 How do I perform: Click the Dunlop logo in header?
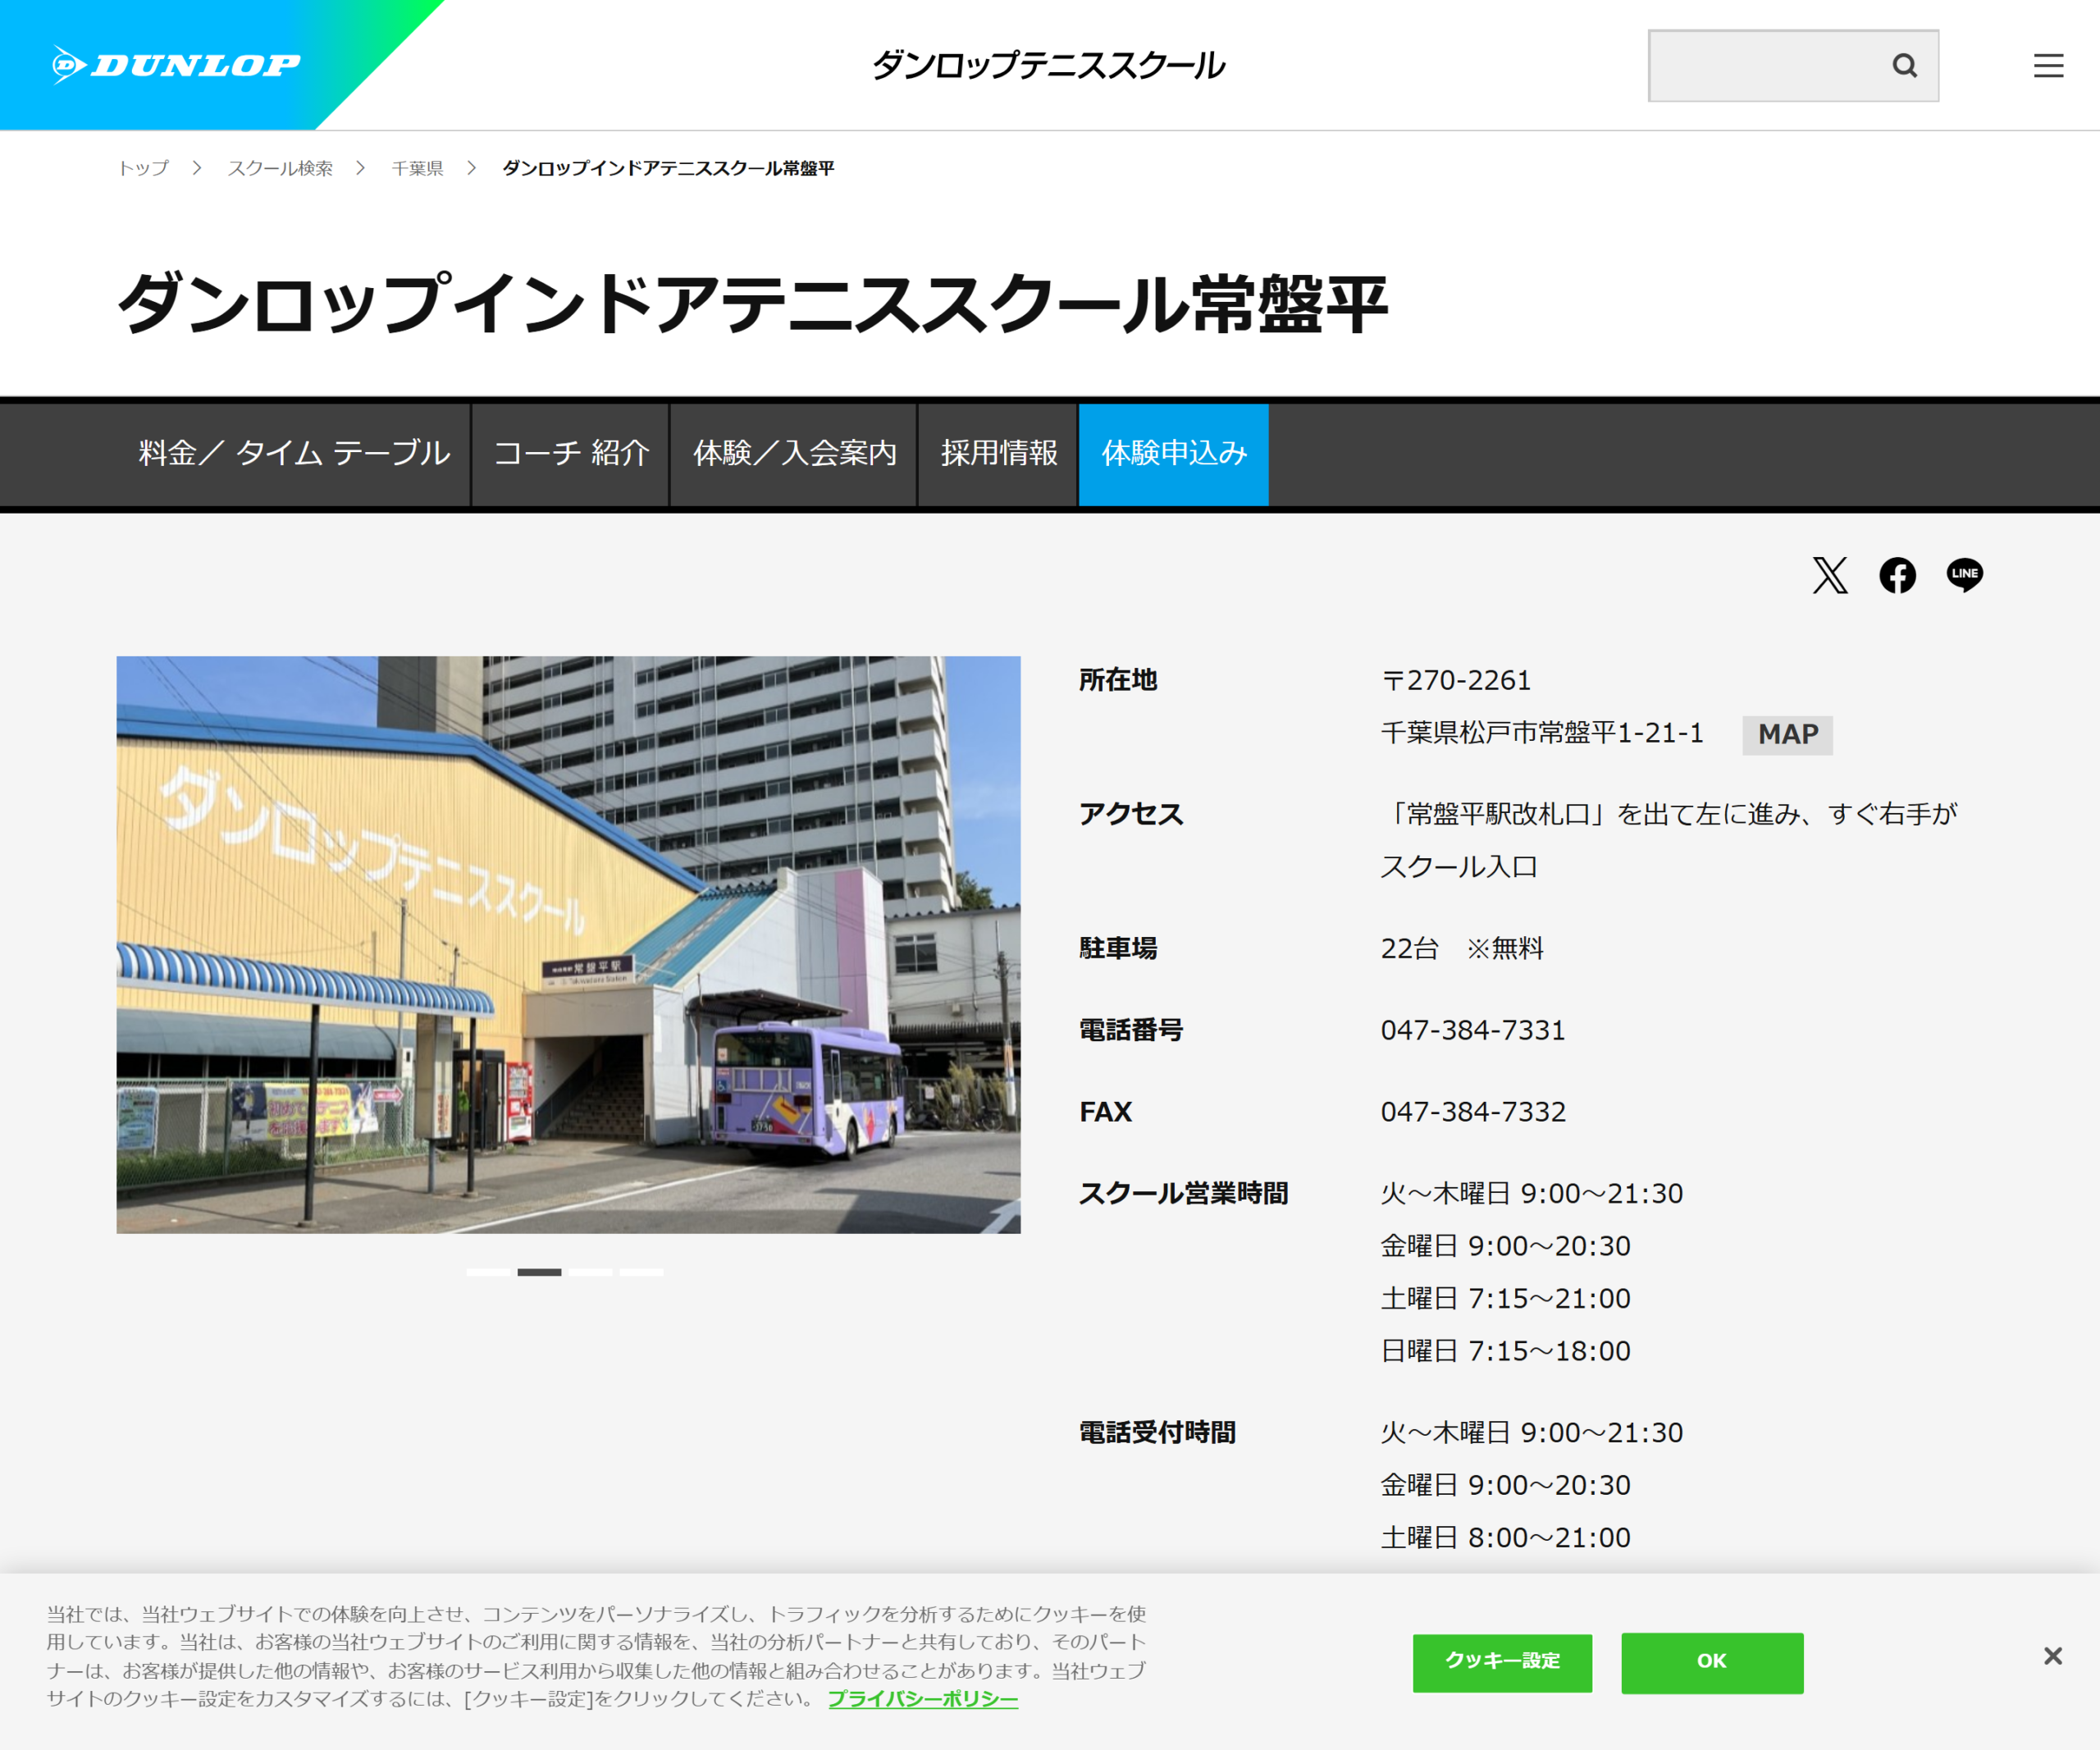point(176,65)
